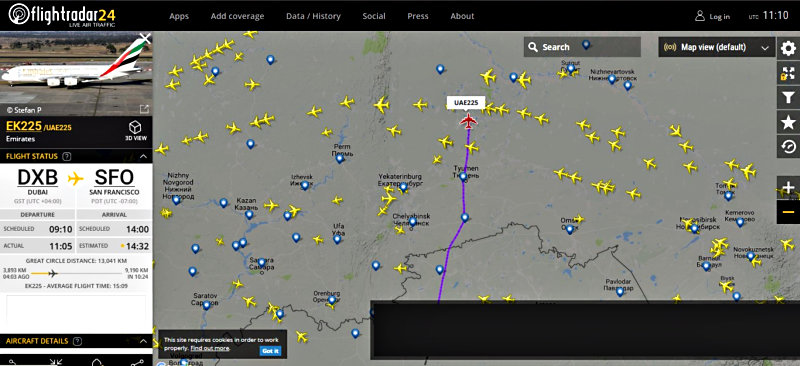The height and width of the screenshot is (366, 800).
Task: Open the Add coverage menu item
Action: pos(237,16)
